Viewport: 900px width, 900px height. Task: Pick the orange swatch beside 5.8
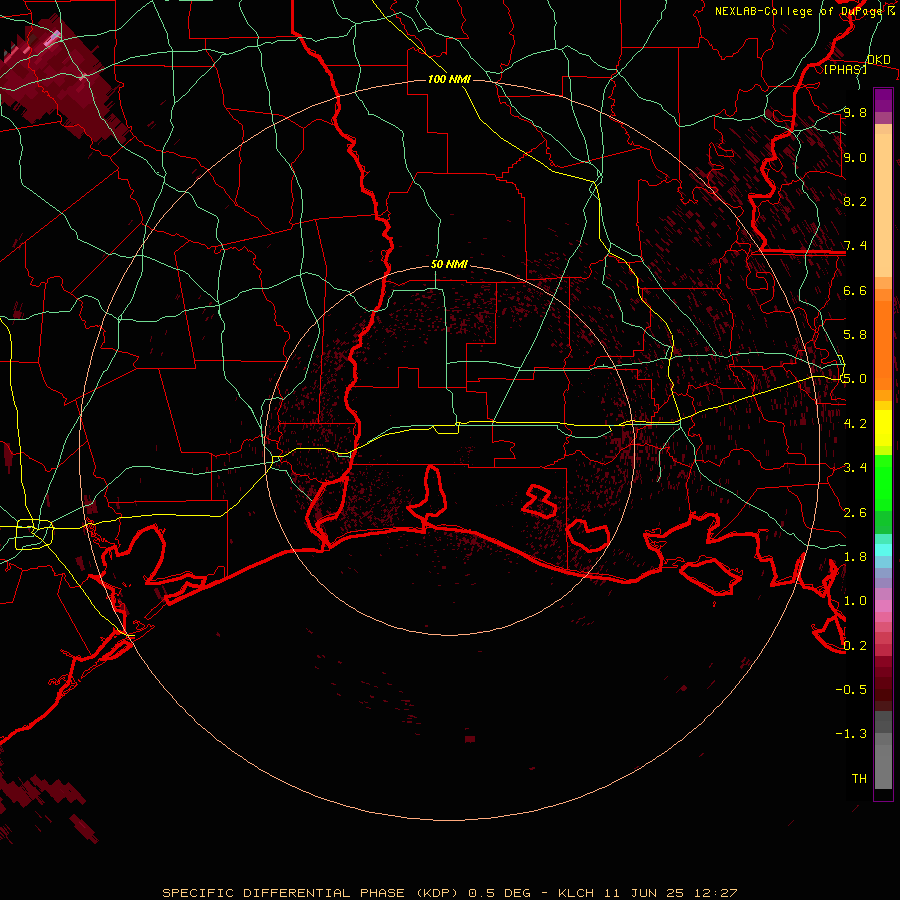(x=883, y=339)
